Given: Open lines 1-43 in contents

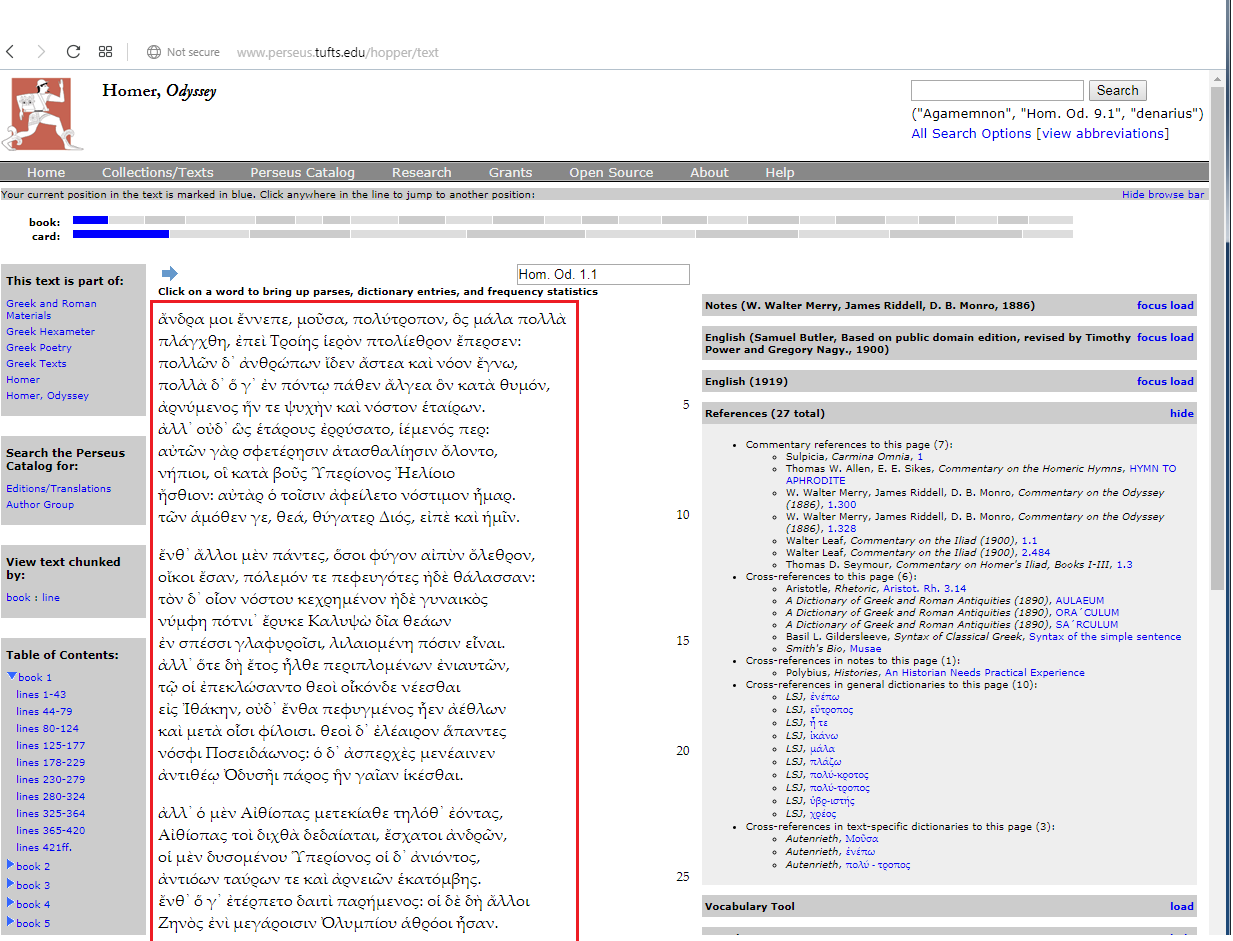Looking at the screenshot, I should 41,694.
